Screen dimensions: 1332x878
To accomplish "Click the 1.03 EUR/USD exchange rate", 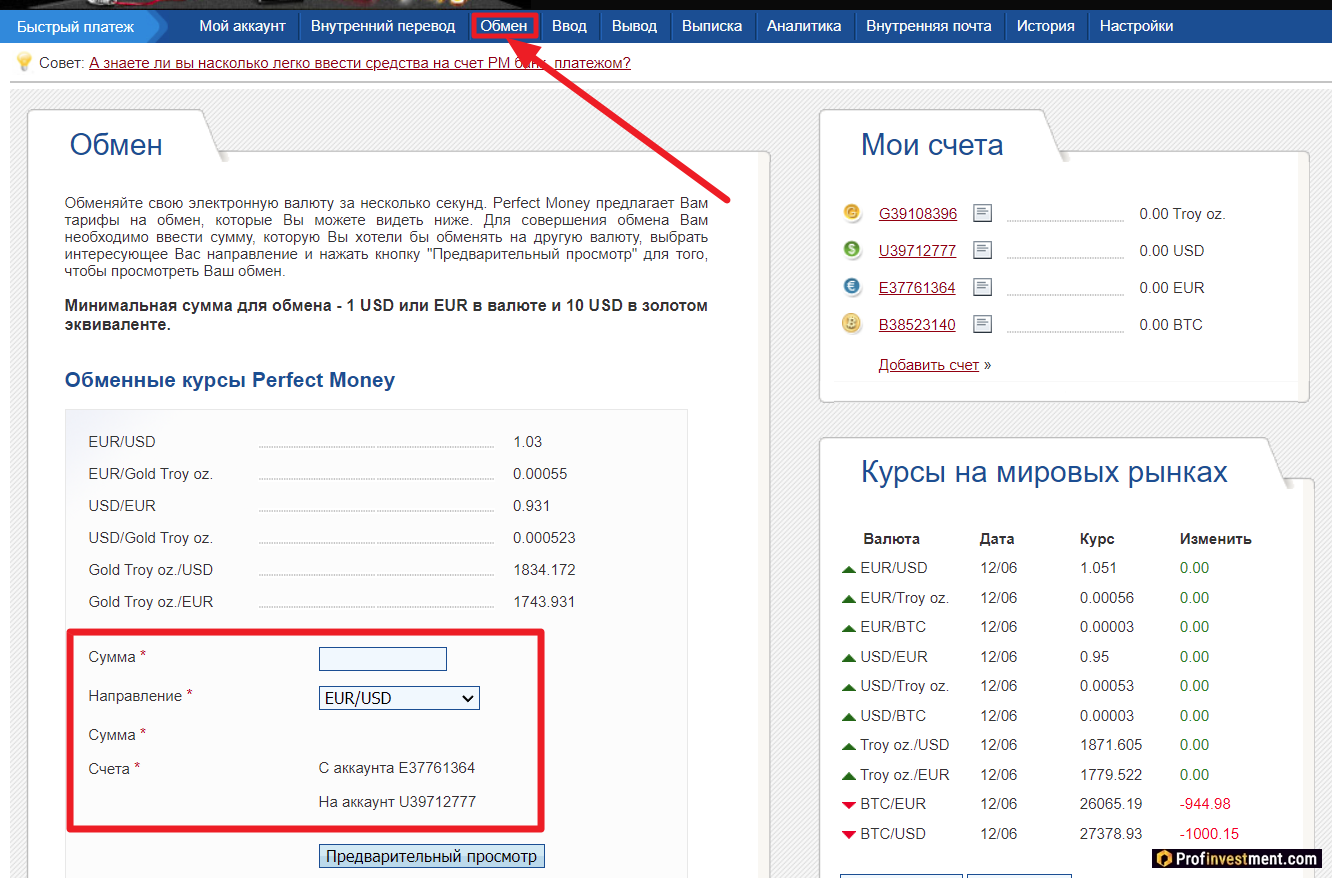I will pos(527,442).
